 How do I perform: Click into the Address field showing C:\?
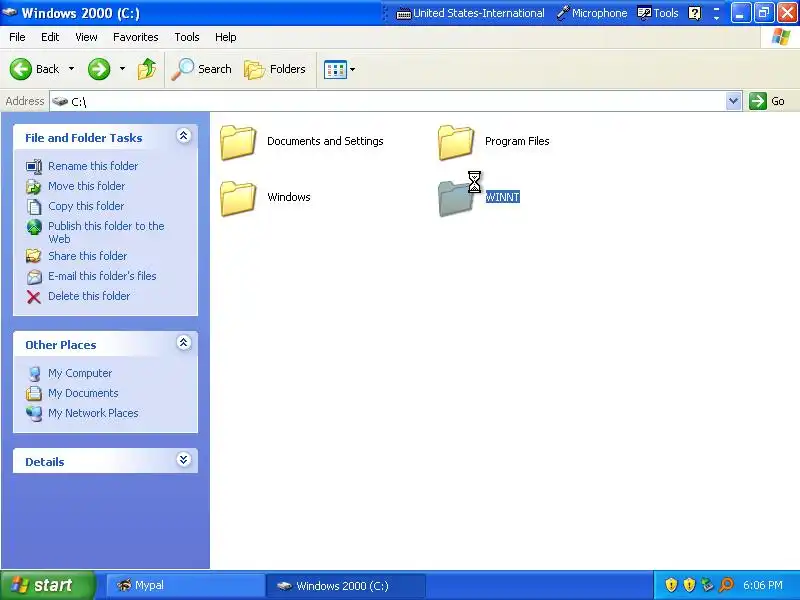(388, 101)
